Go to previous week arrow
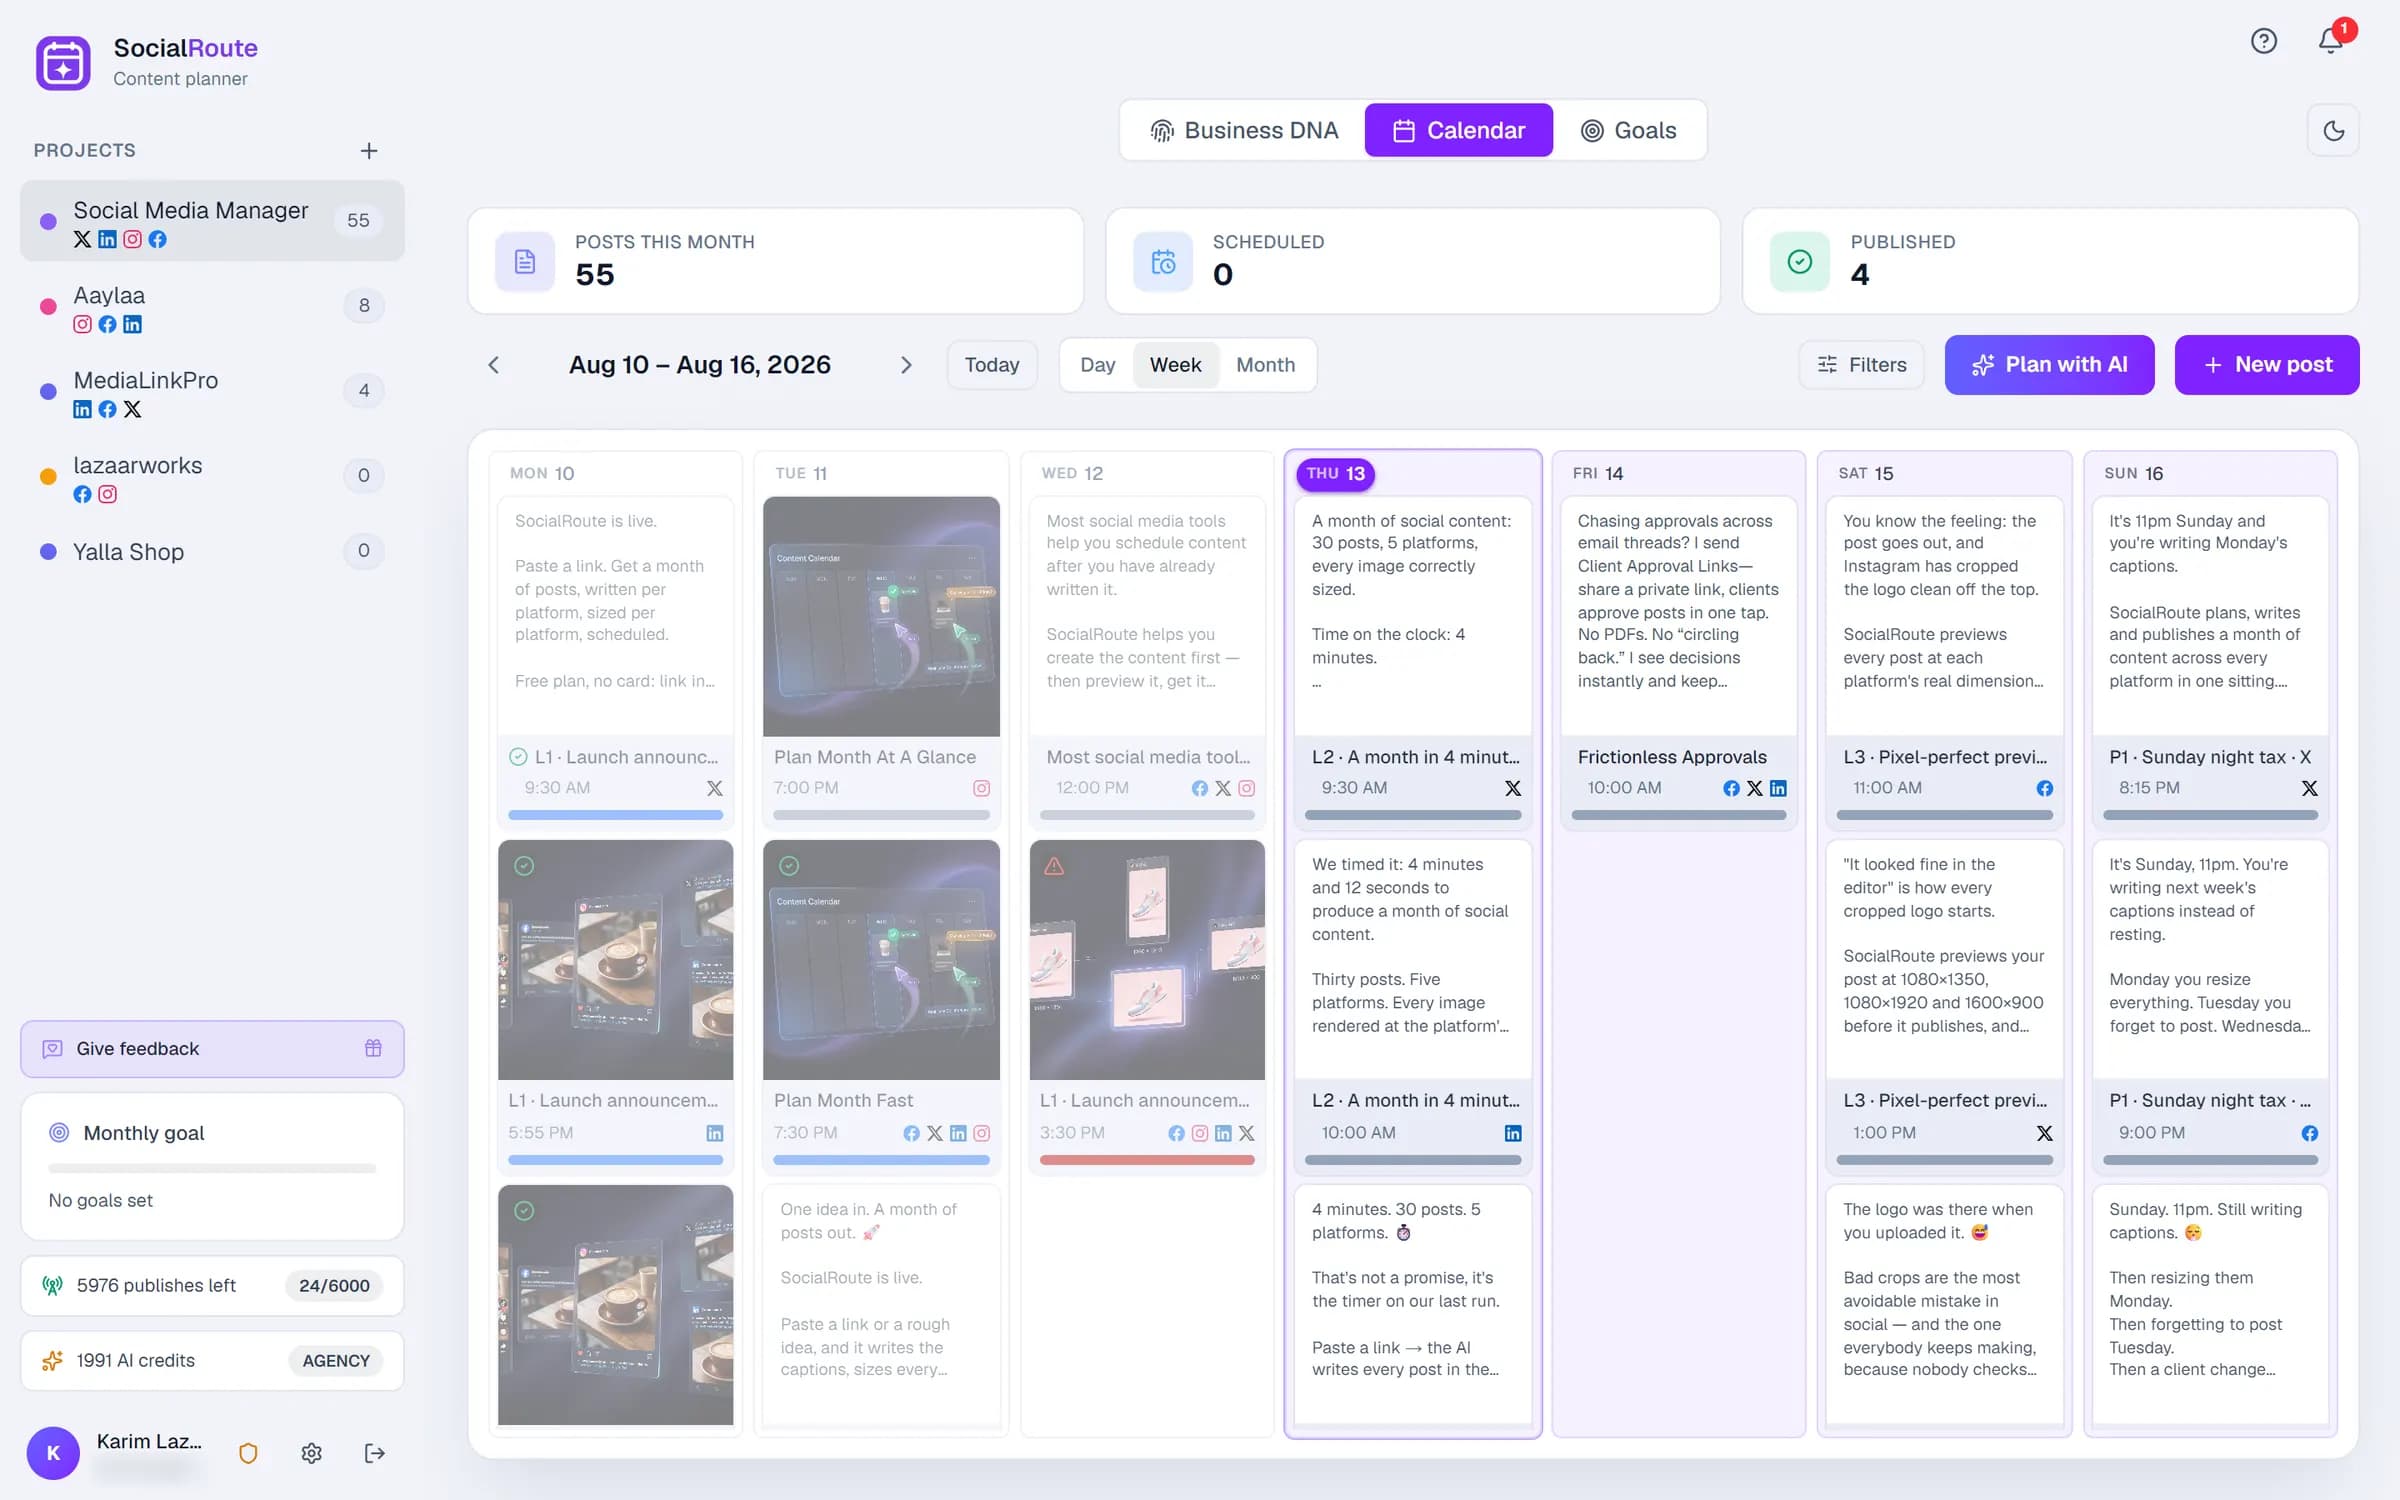 pyautogui.click(x=494, y=365)
